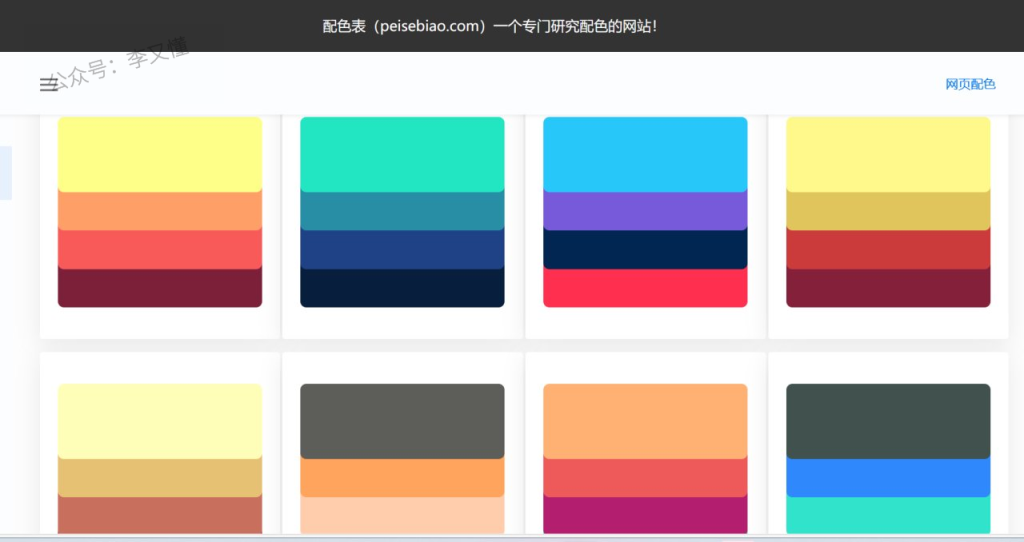Viewport: 1024px width, 542px height.
Task: Select the coral red stripe in the first palette
Action: tap(160, 249)
